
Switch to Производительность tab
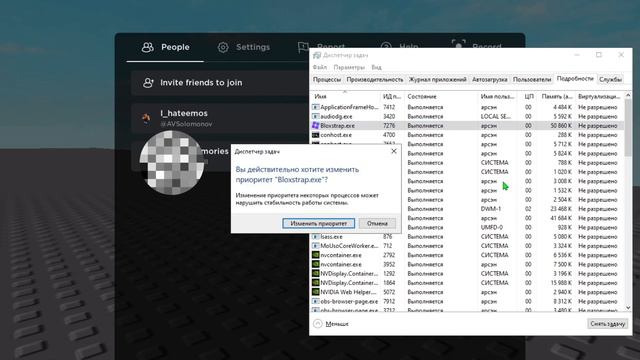[375, 80]
